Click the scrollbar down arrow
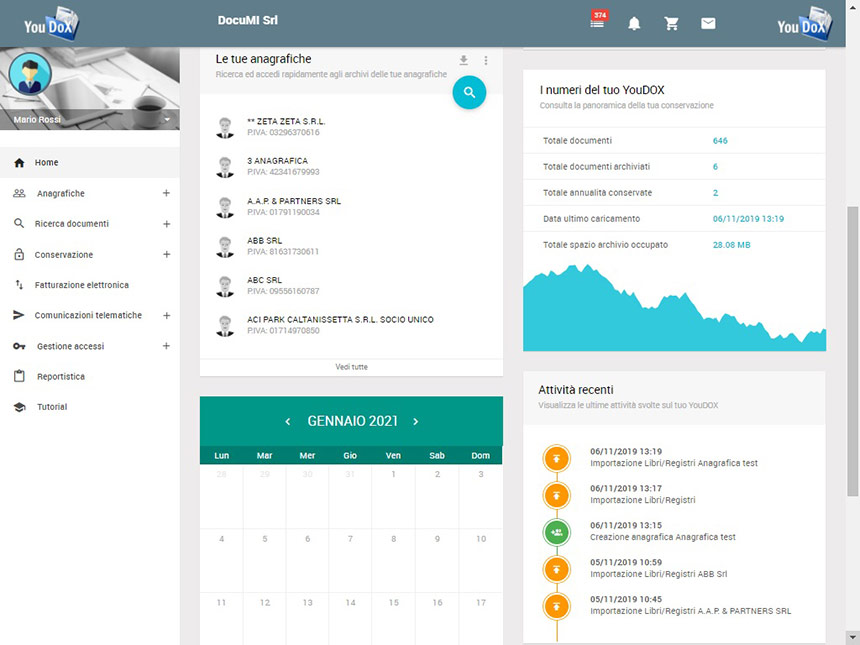 click(853, 639)
